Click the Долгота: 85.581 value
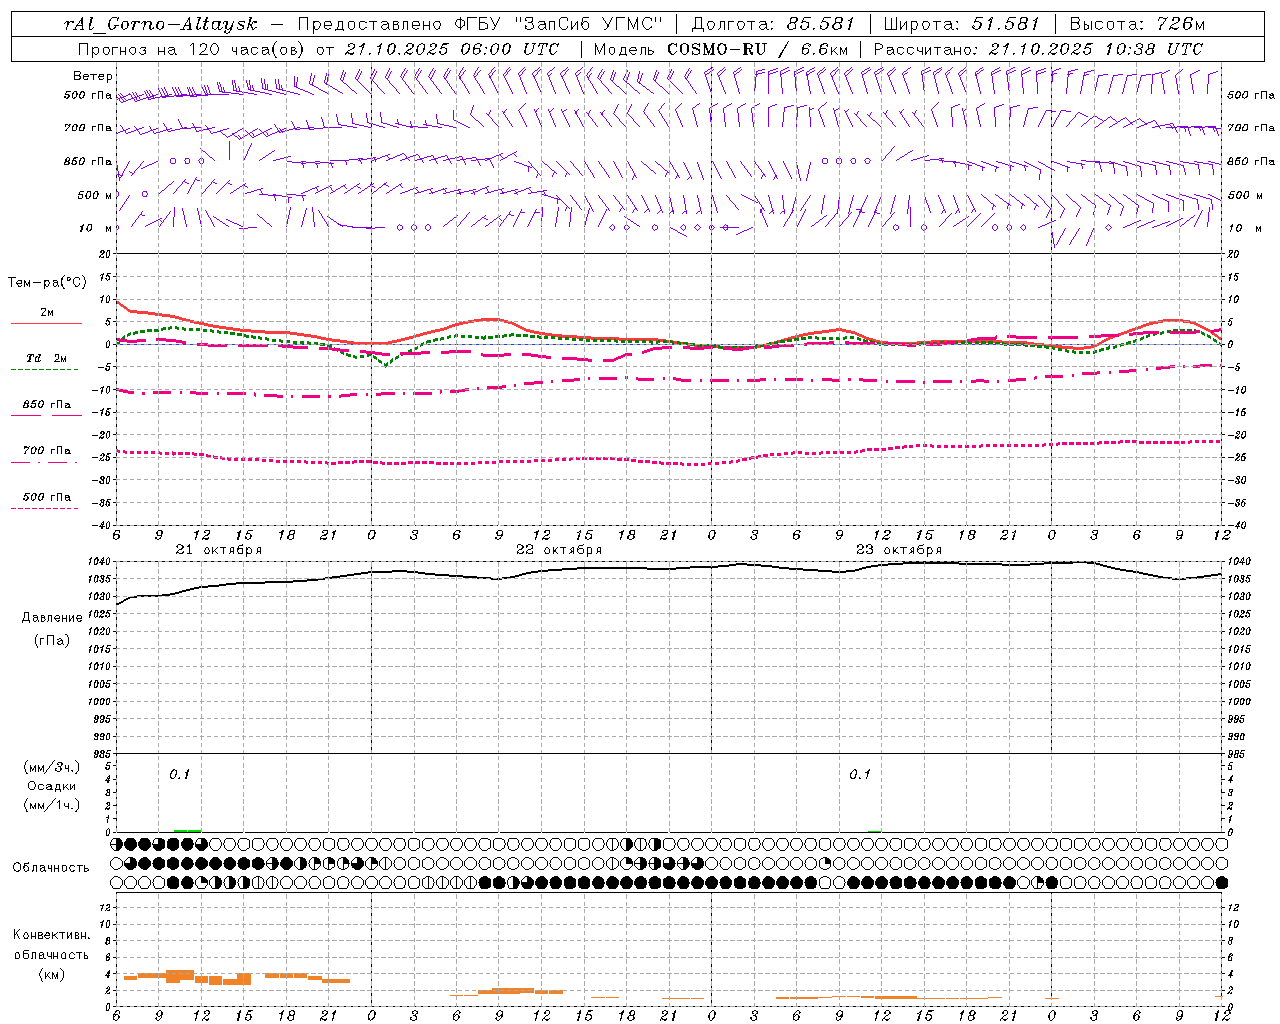Viewport: 1280px width, 1024px height. click(x=773, y=24)
